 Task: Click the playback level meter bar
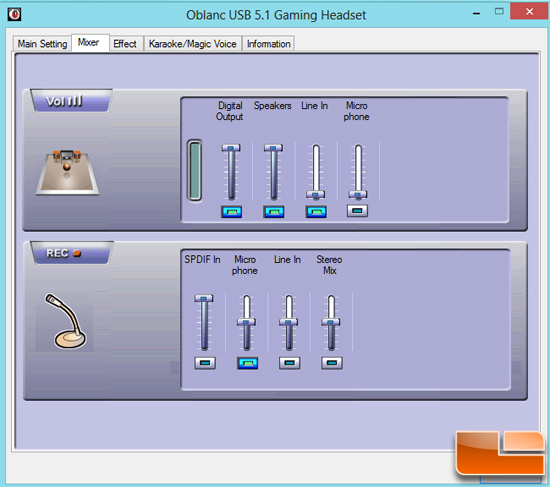pos(195,171)
